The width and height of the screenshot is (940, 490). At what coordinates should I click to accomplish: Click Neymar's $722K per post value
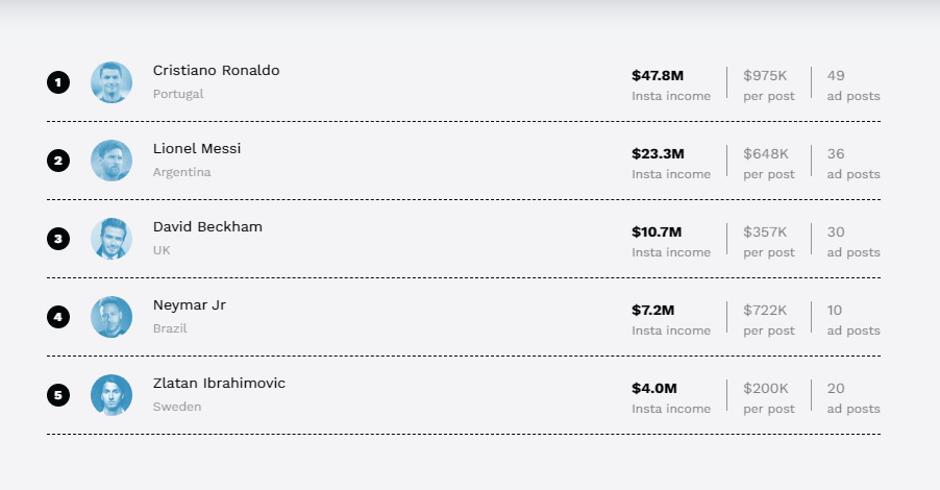[765, 310]
